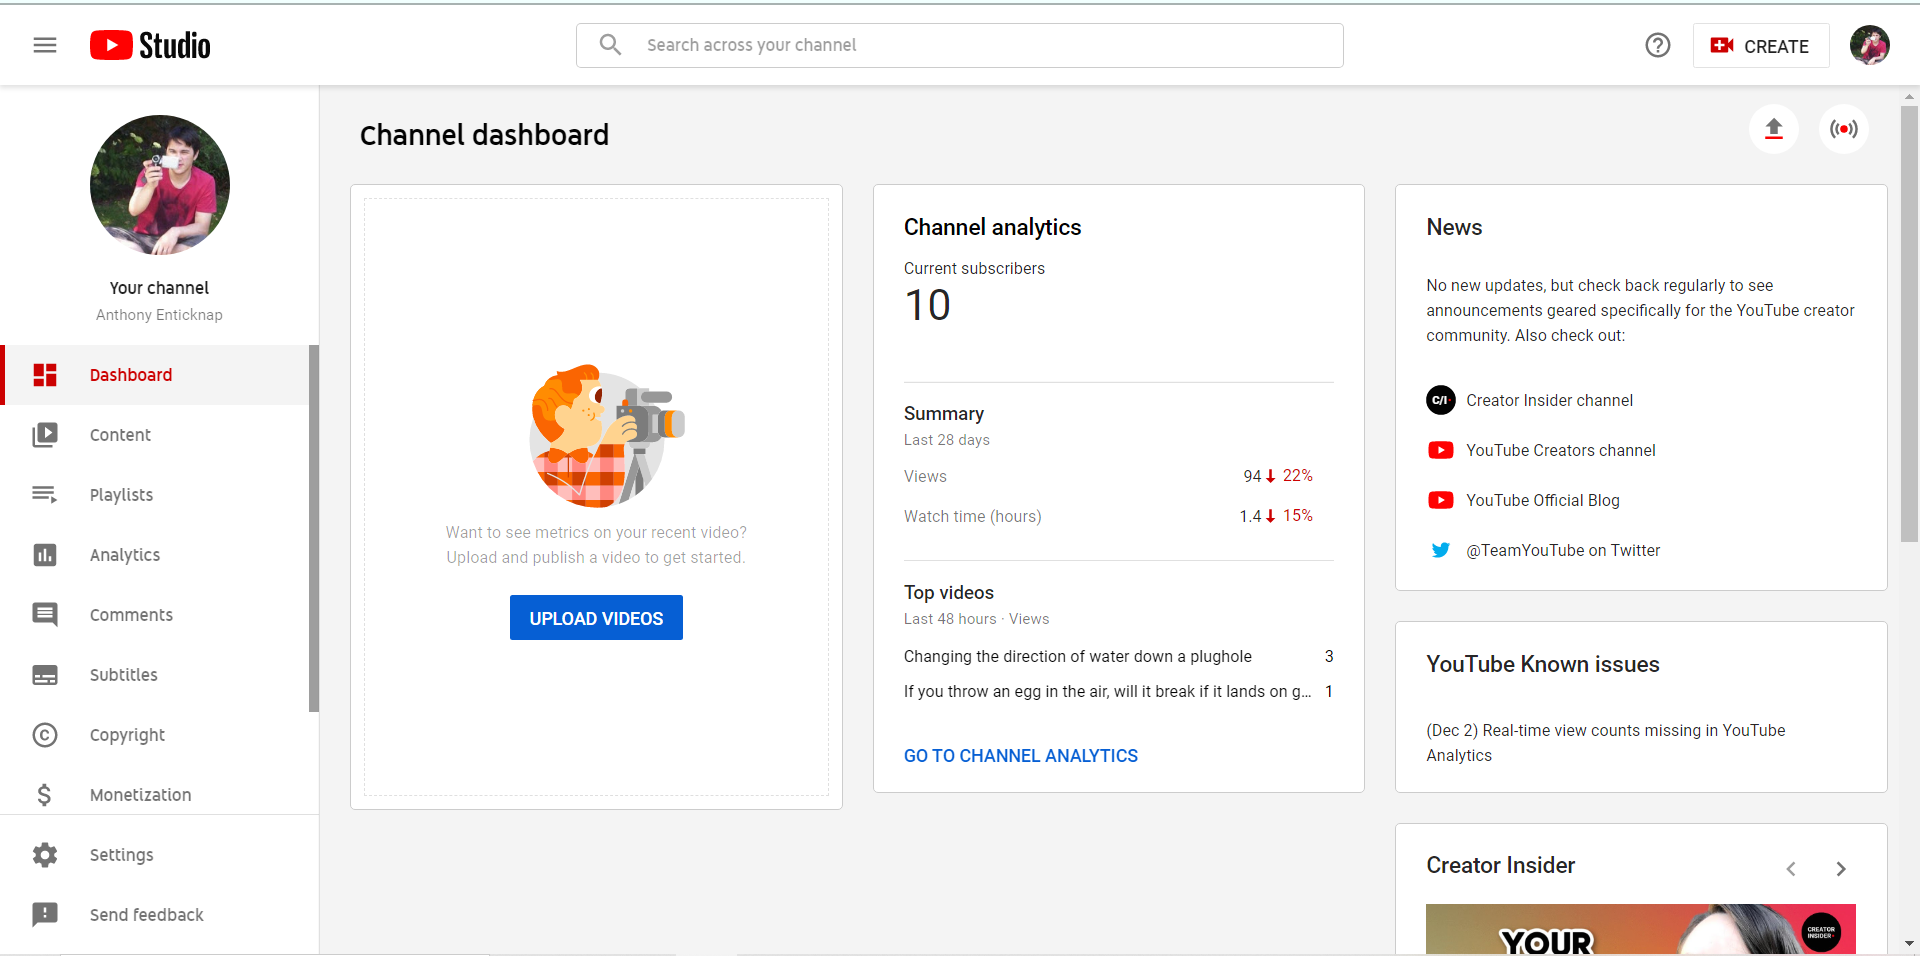Click the search magnifier icon
This screenshot has width=1920, height=956.
(x=610, y=45)
